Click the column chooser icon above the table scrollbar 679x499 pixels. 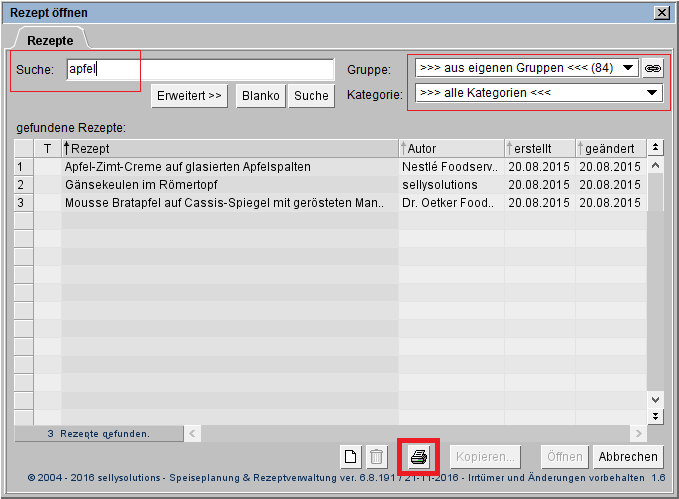coord(656,148)
